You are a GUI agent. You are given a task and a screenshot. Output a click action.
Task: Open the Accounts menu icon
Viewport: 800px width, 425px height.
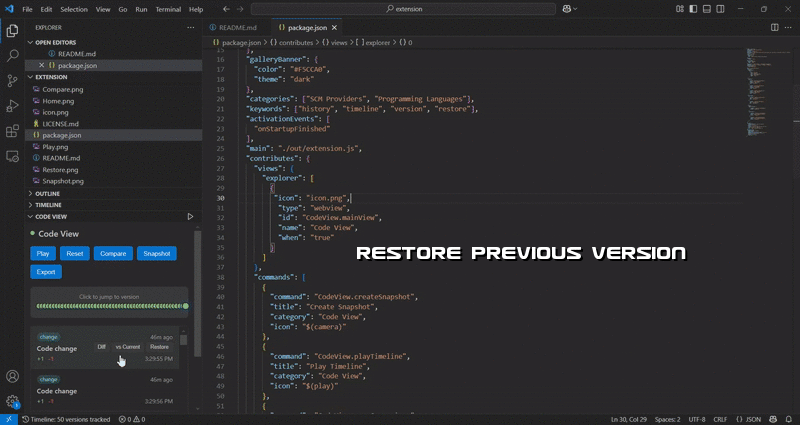click(12, 377)
